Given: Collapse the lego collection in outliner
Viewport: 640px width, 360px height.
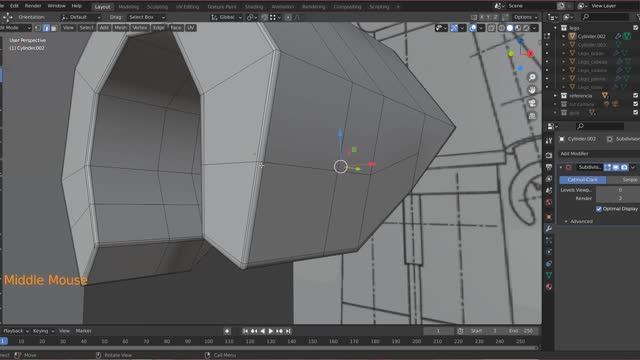Looking at the screenshot, I should [x=555, y=28].
